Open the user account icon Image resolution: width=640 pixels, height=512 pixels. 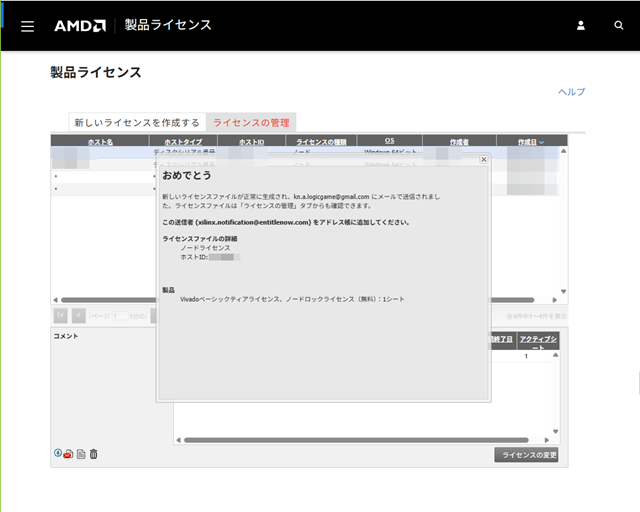click(581, 25)
